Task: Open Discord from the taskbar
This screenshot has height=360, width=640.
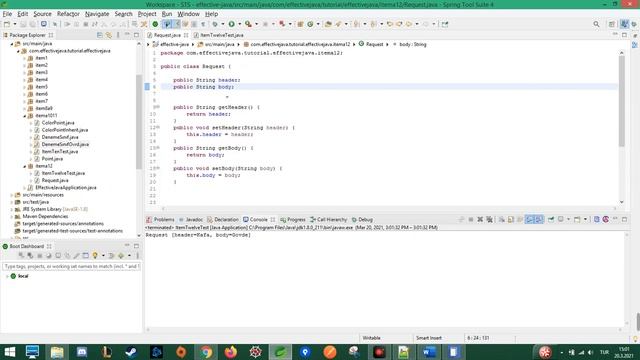Action: click(82, 351)
